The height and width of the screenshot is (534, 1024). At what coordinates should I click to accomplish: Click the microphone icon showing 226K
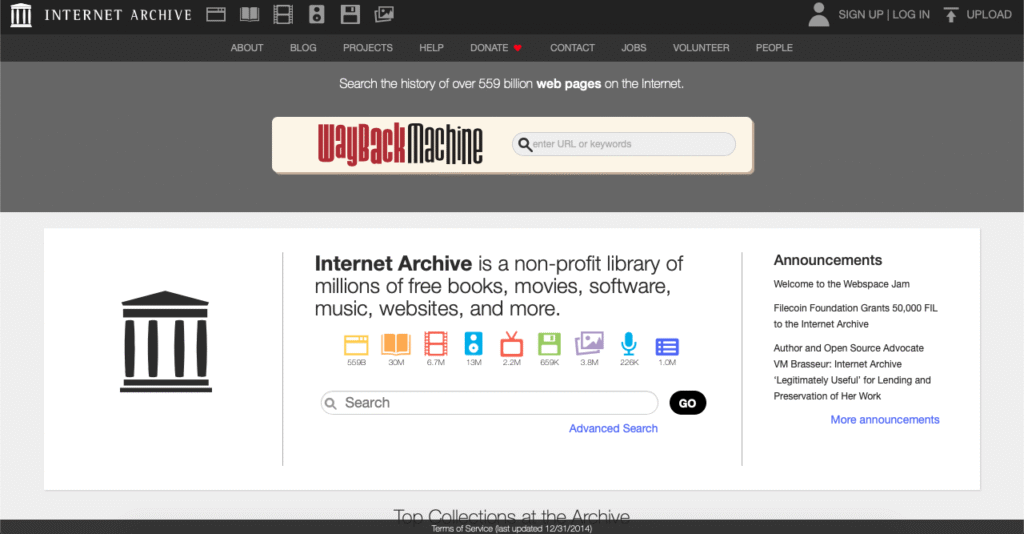628,345
